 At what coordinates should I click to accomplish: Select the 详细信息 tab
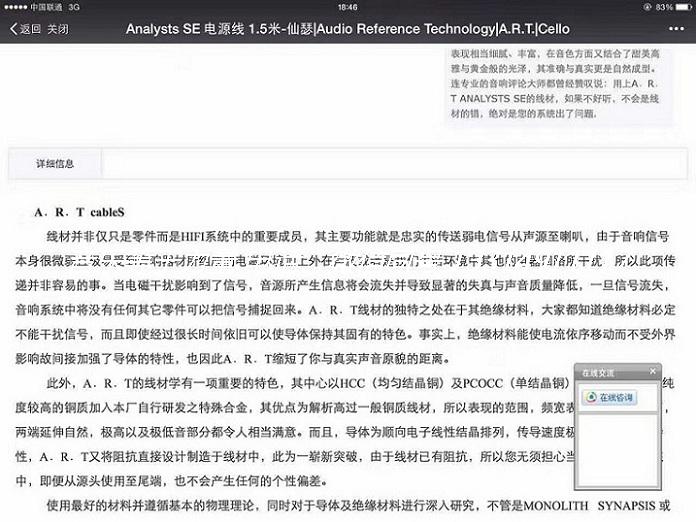click(55, 164)
